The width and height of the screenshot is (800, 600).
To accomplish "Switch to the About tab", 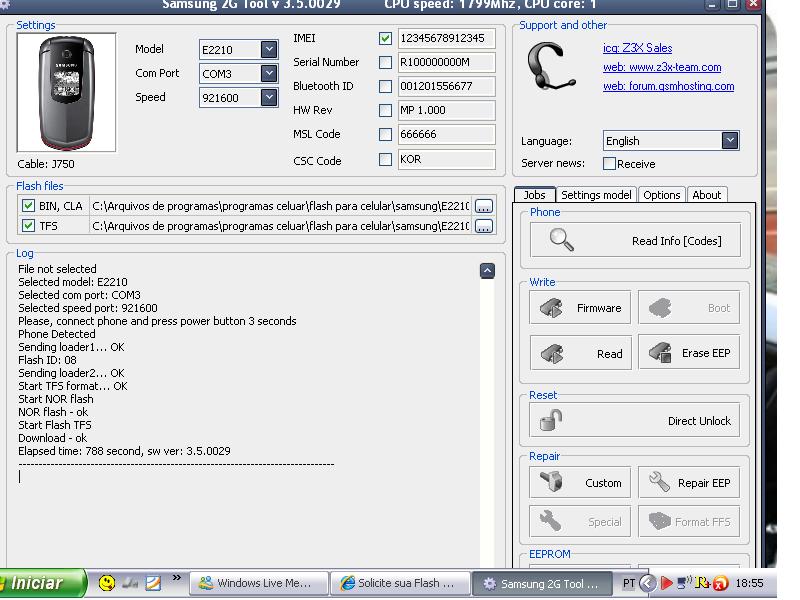I will (x=707, y=195).
